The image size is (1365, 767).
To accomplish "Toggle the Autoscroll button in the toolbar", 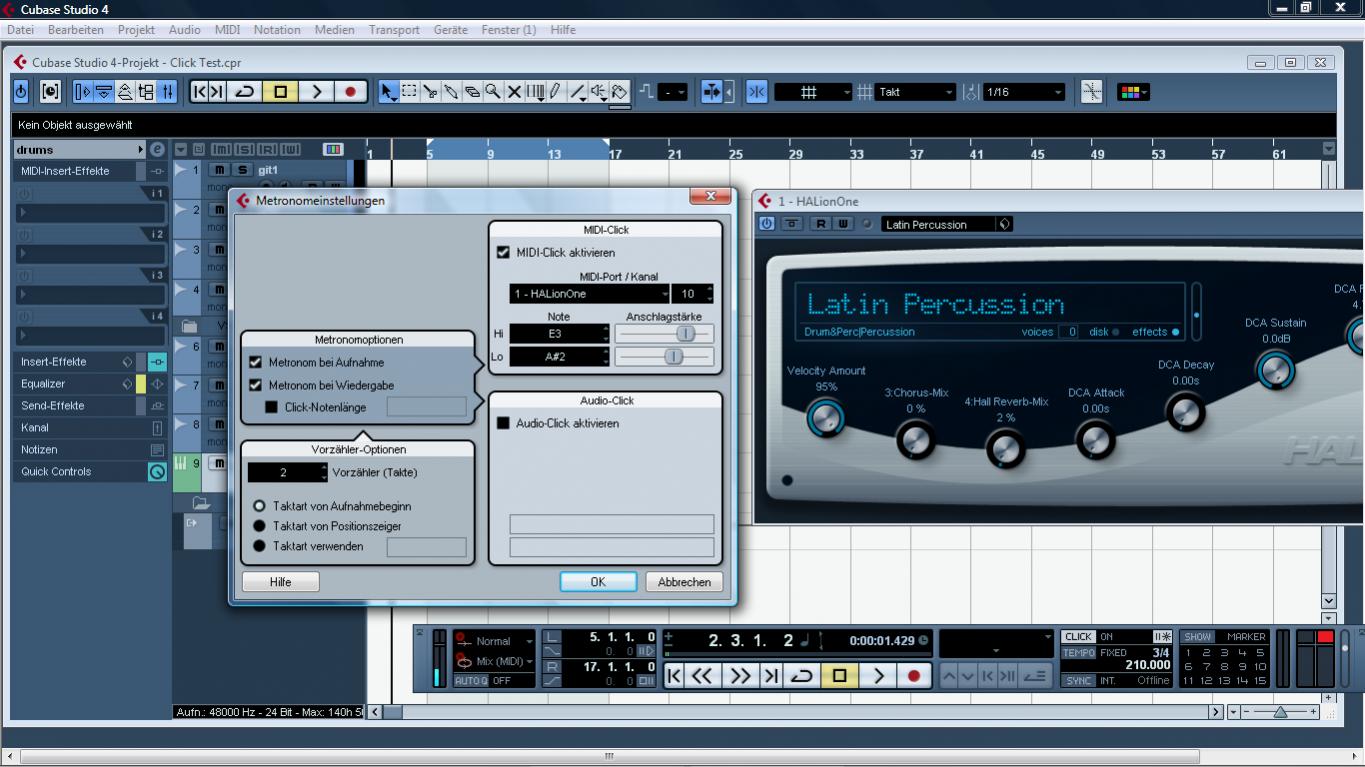I will [712, 91].
